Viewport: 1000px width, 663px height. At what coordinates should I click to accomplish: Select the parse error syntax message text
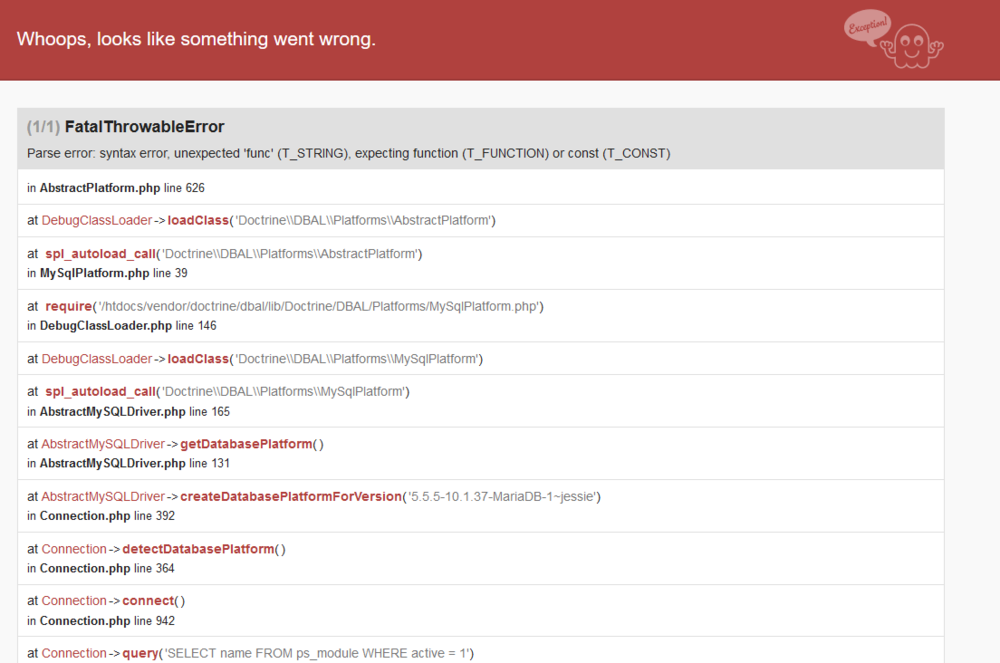click(348, 153)
